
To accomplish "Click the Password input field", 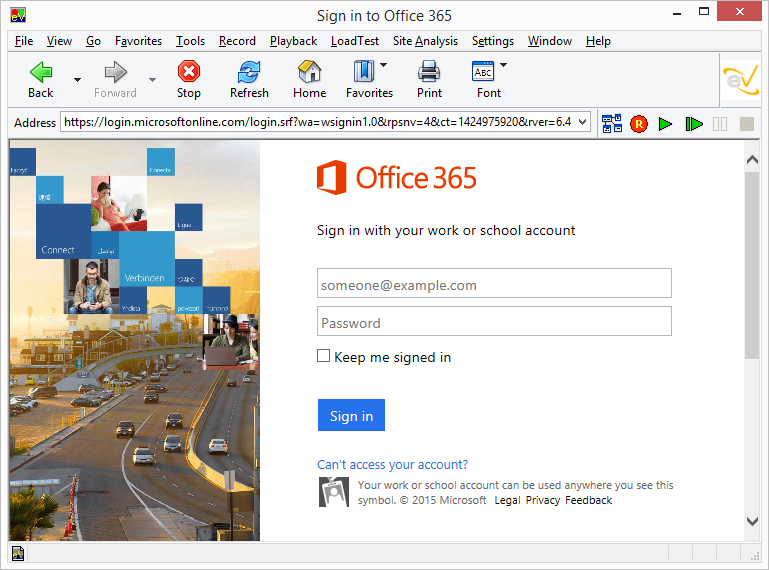I will [x=494, y=321].
